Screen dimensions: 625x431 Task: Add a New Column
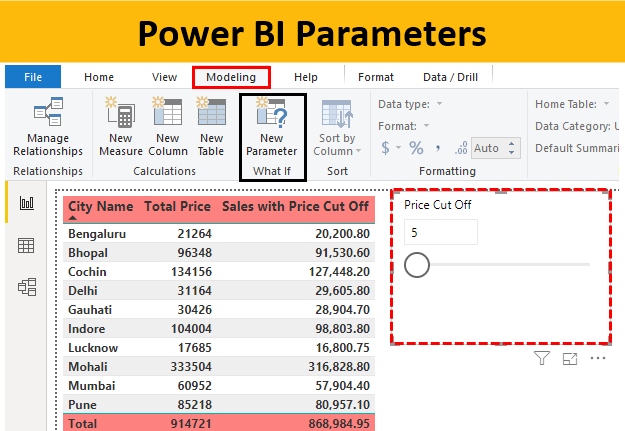168,127
